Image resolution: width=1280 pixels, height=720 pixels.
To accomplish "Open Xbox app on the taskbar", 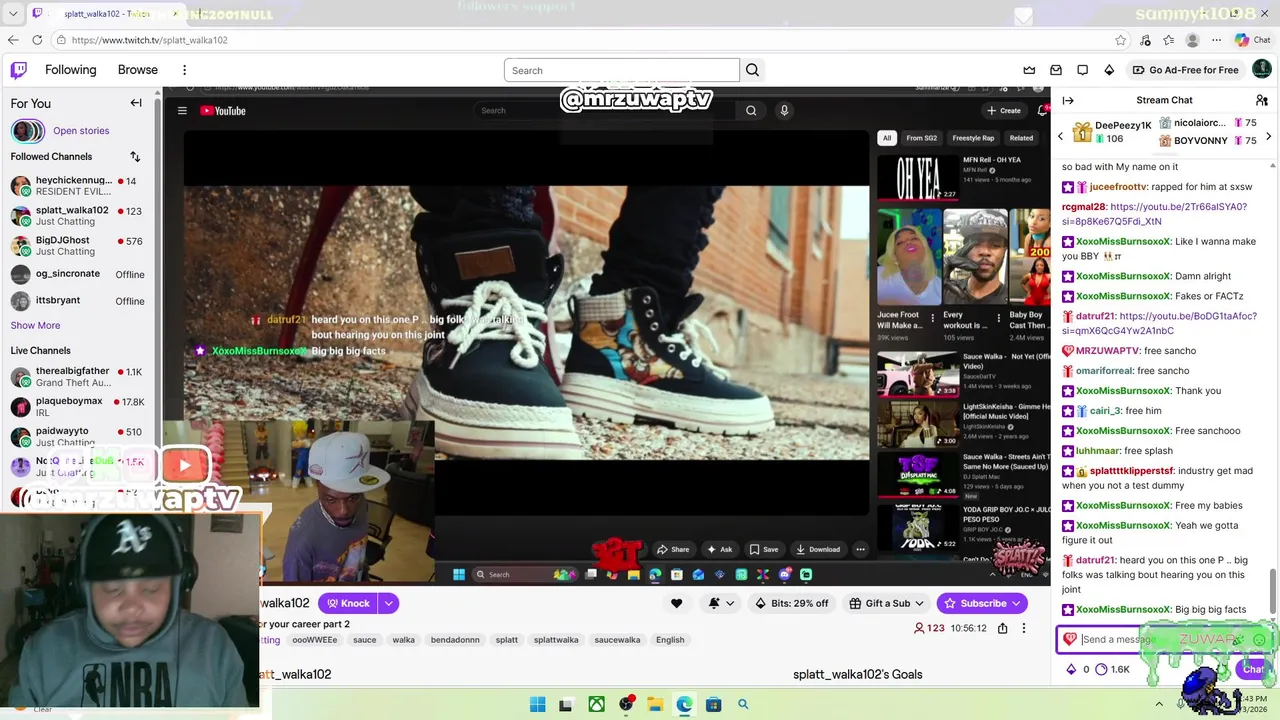I will [x=596, y=705].
